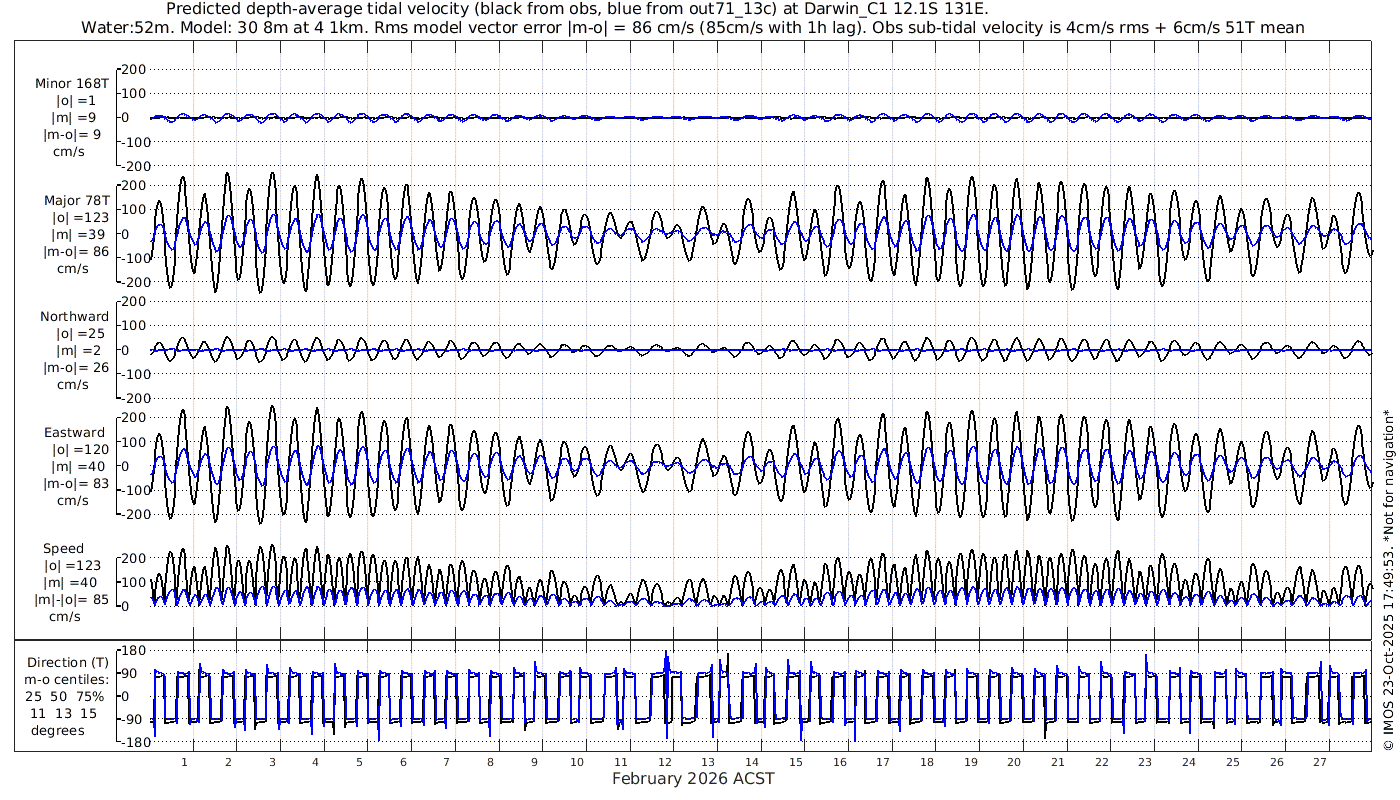Viewport: 1400px width, 800px height.
Task: Click the "180" tick on the Direction axis
Action: [134, 651]
